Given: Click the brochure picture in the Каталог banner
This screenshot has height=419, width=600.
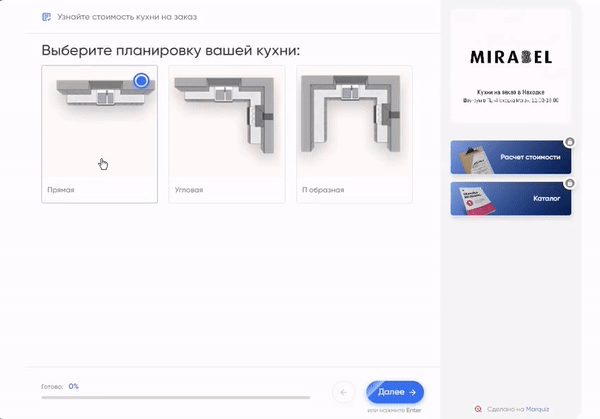Looking at the screenshot, I should pyautogui.click(x=476, y=201).
